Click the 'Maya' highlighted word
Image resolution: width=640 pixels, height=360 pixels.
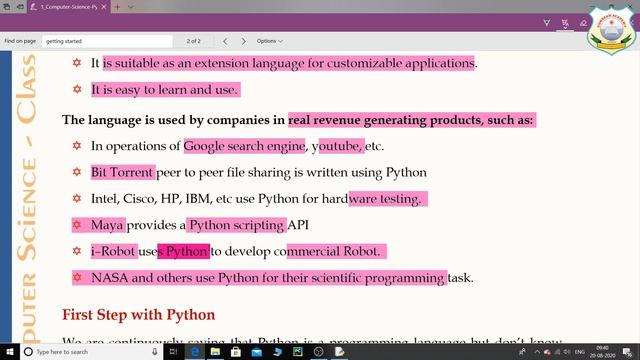pos(107,225)
